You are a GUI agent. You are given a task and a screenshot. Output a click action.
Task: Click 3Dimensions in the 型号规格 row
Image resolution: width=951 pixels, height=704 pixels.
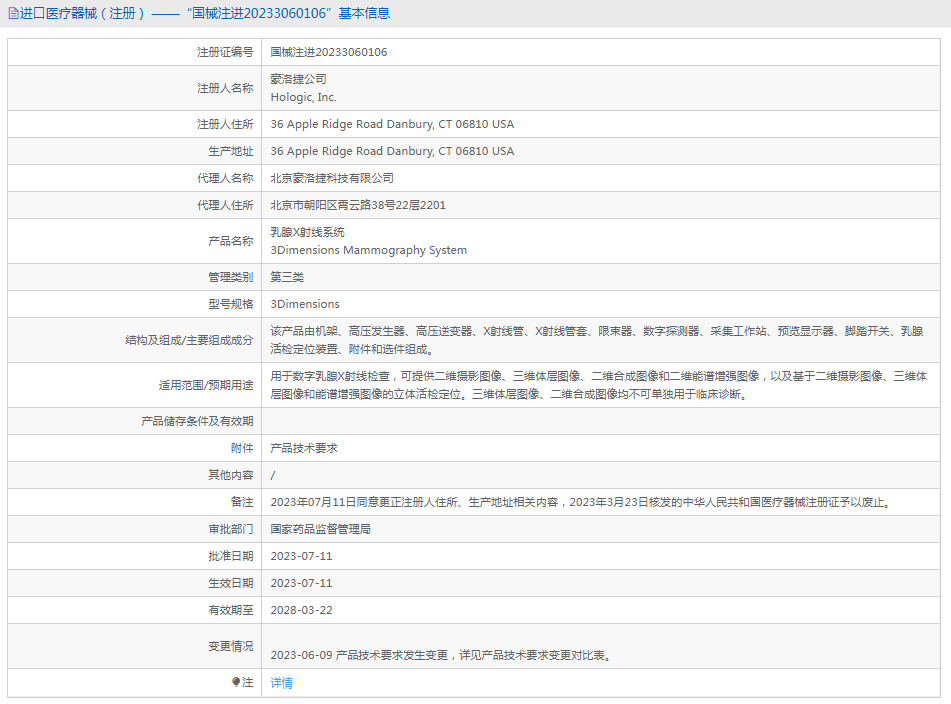pyautogui.click(x=305, y=304)
